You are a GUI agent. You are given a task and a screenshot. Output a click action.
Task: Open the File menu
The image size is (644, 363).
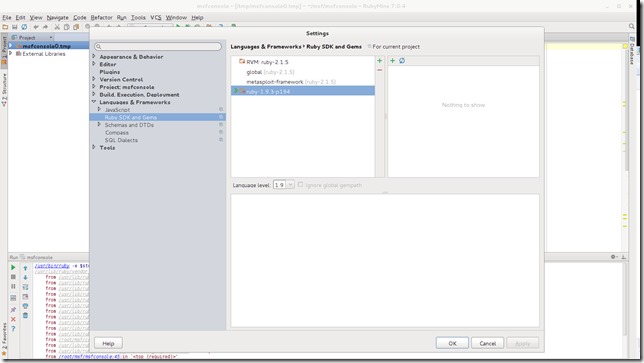pos(7,18)
